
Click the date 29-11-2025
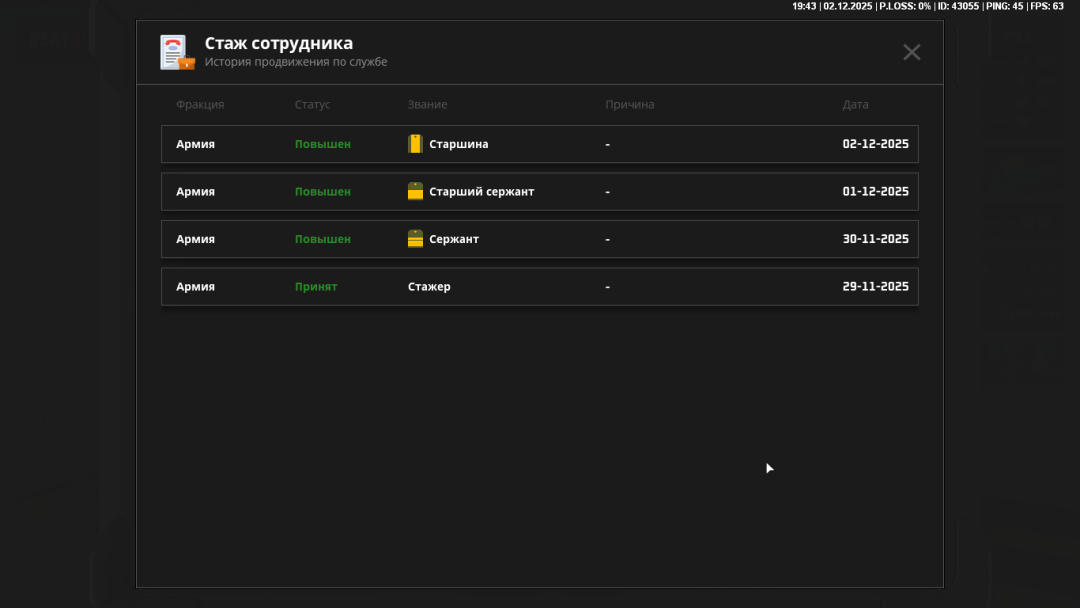click(x=875, y=287)
